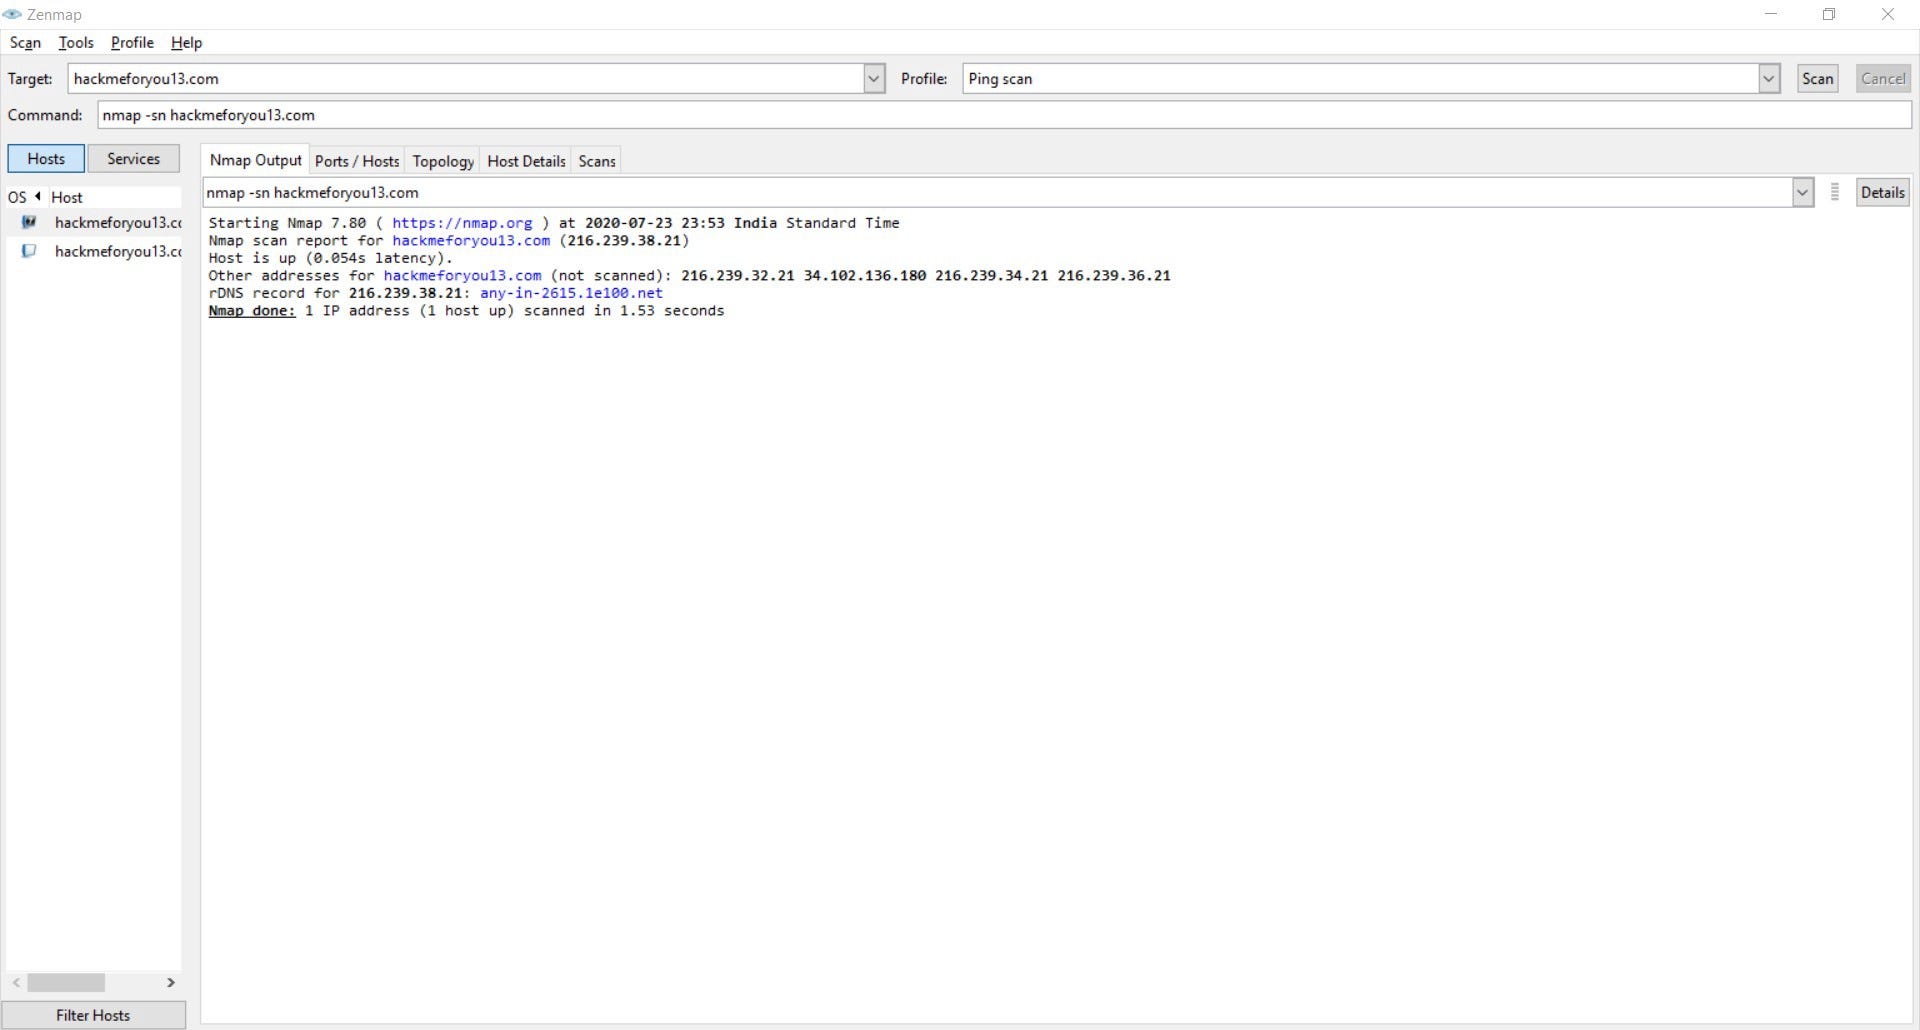1920x1030 pixels.
Task: Open the Tools menu
Action: (x=76, y=42)
